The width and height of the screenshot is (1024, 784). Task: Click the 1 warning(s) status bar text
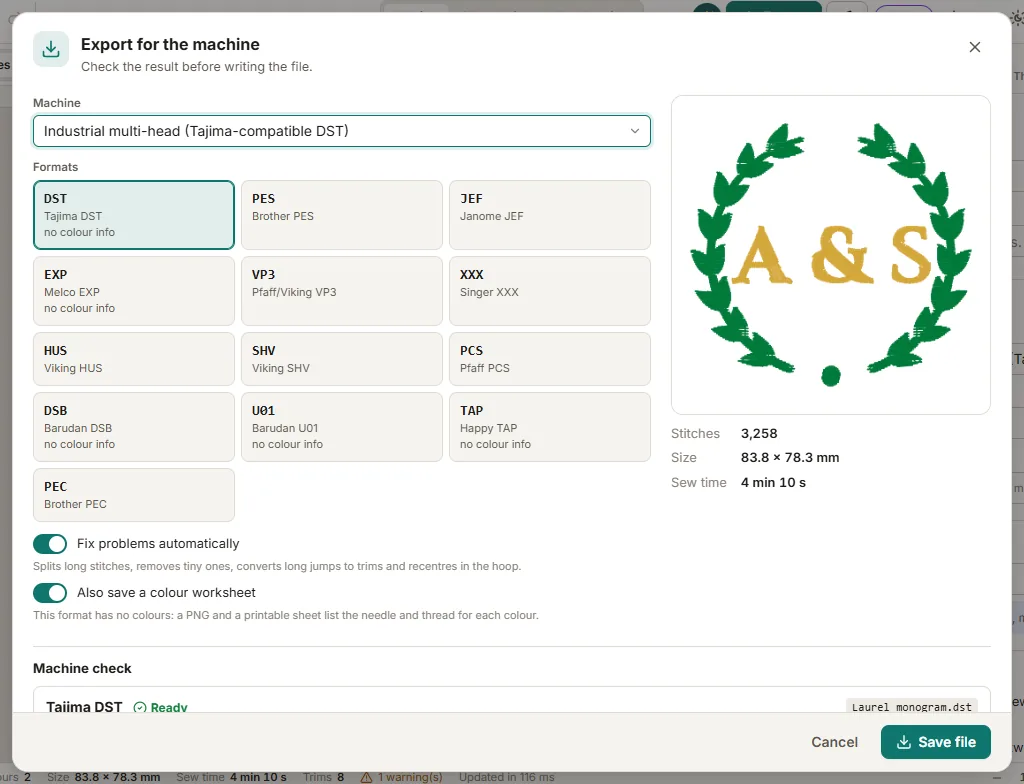[x=409, y=777]
